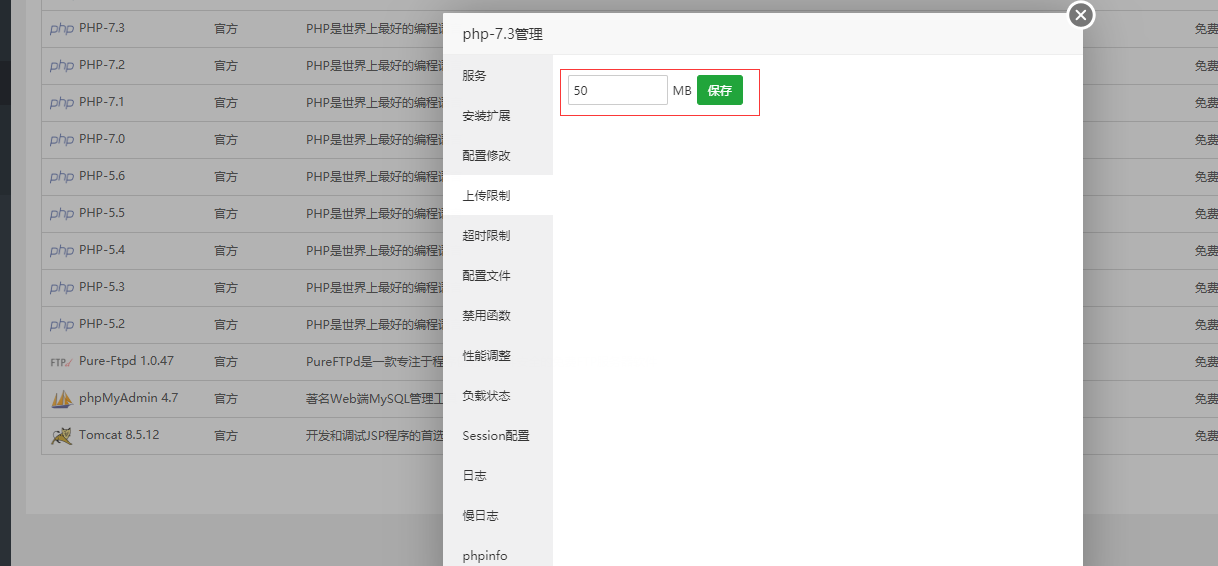Screen dimensions: 1218x566
Task: Switch to the 配置修改 tab
Action: tap(498, 156)
